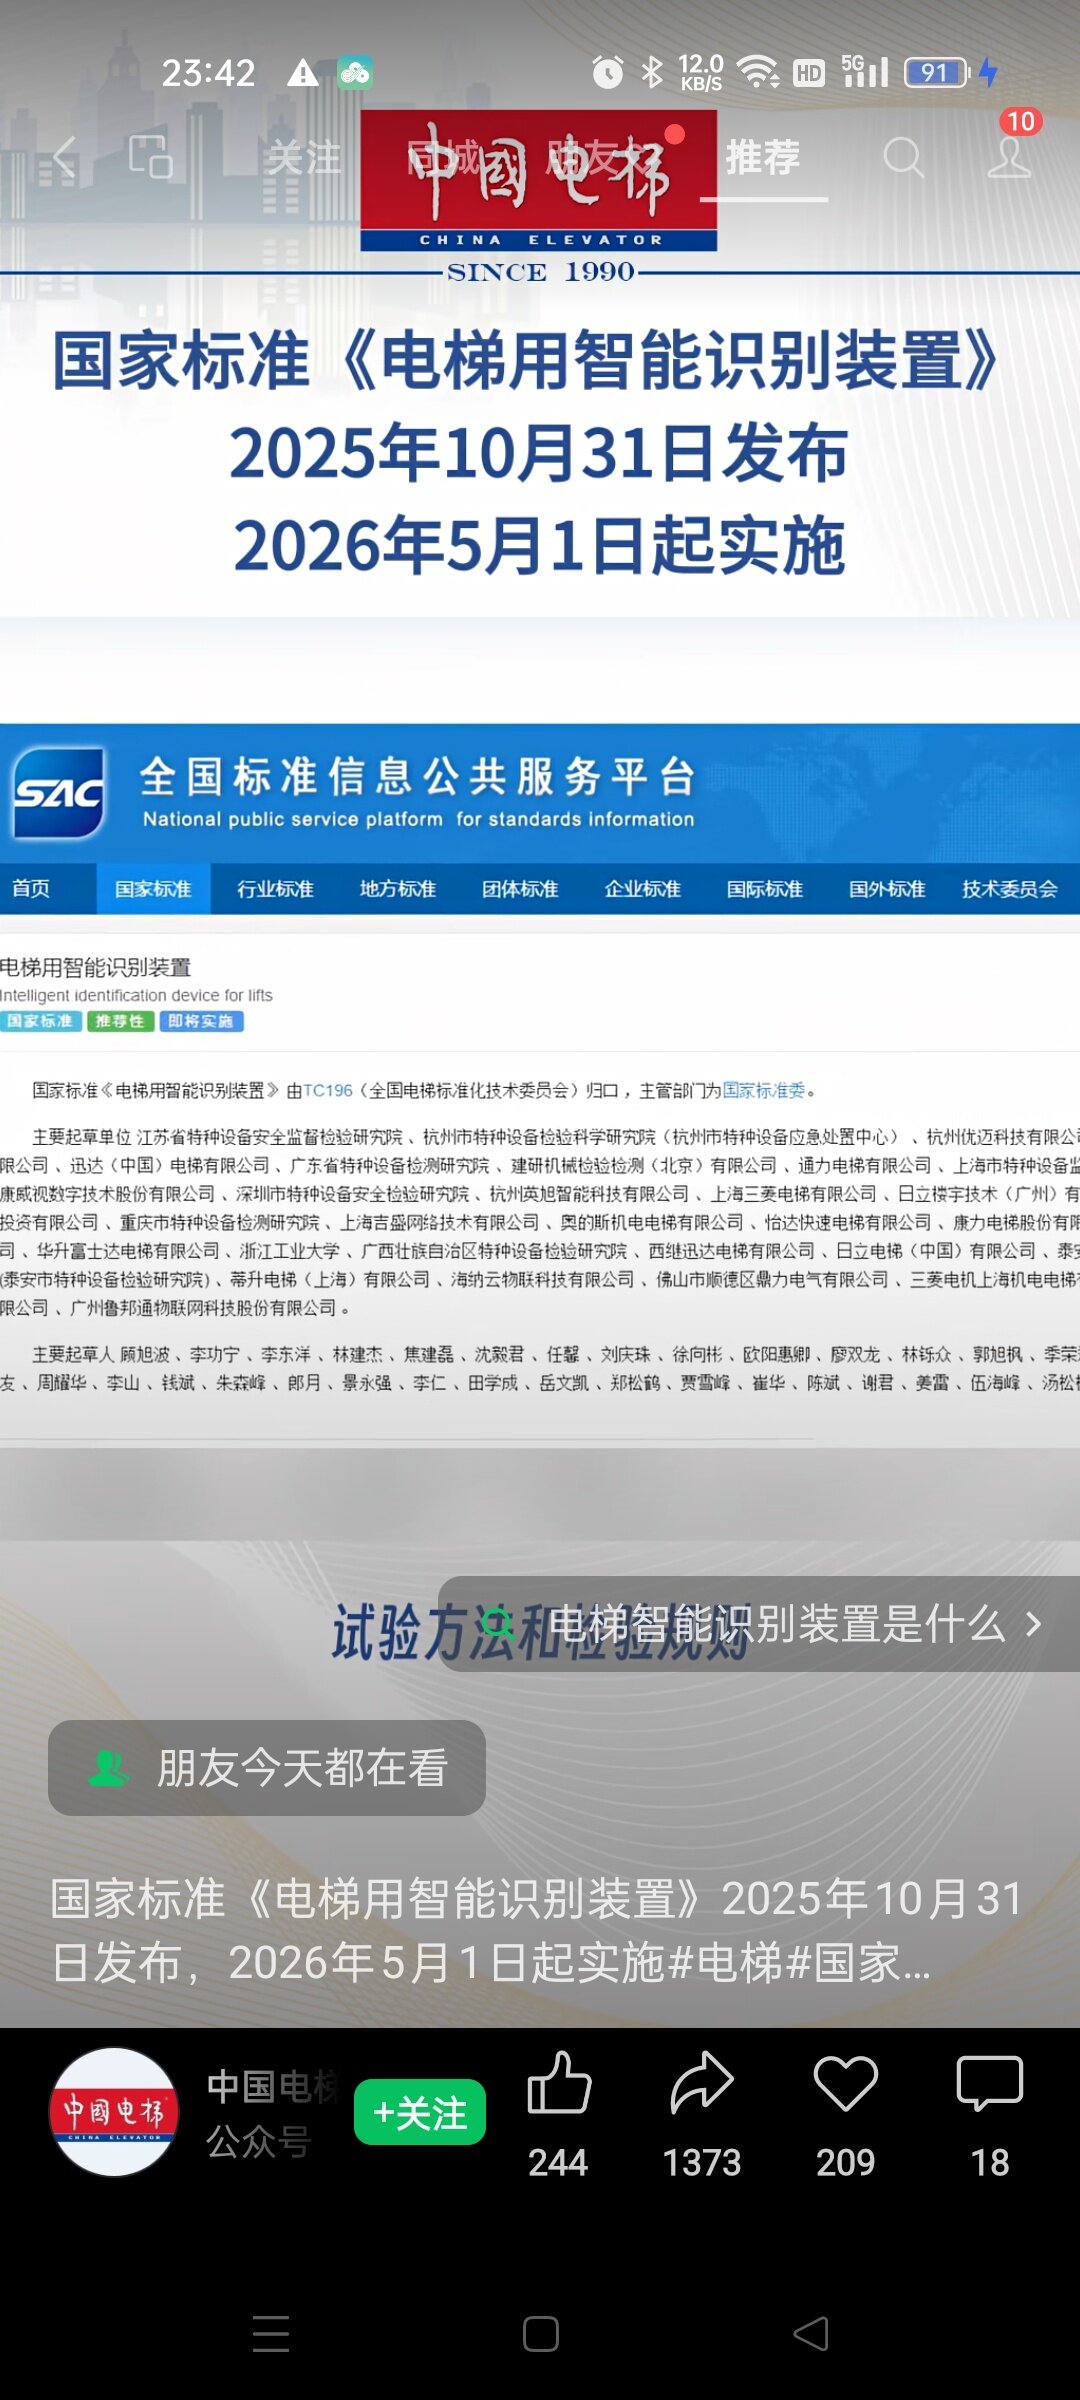The height and width of the screenshot is (2400, 1080).
Task: Open profile icon with 10 badge
Action: [1009, 156]
